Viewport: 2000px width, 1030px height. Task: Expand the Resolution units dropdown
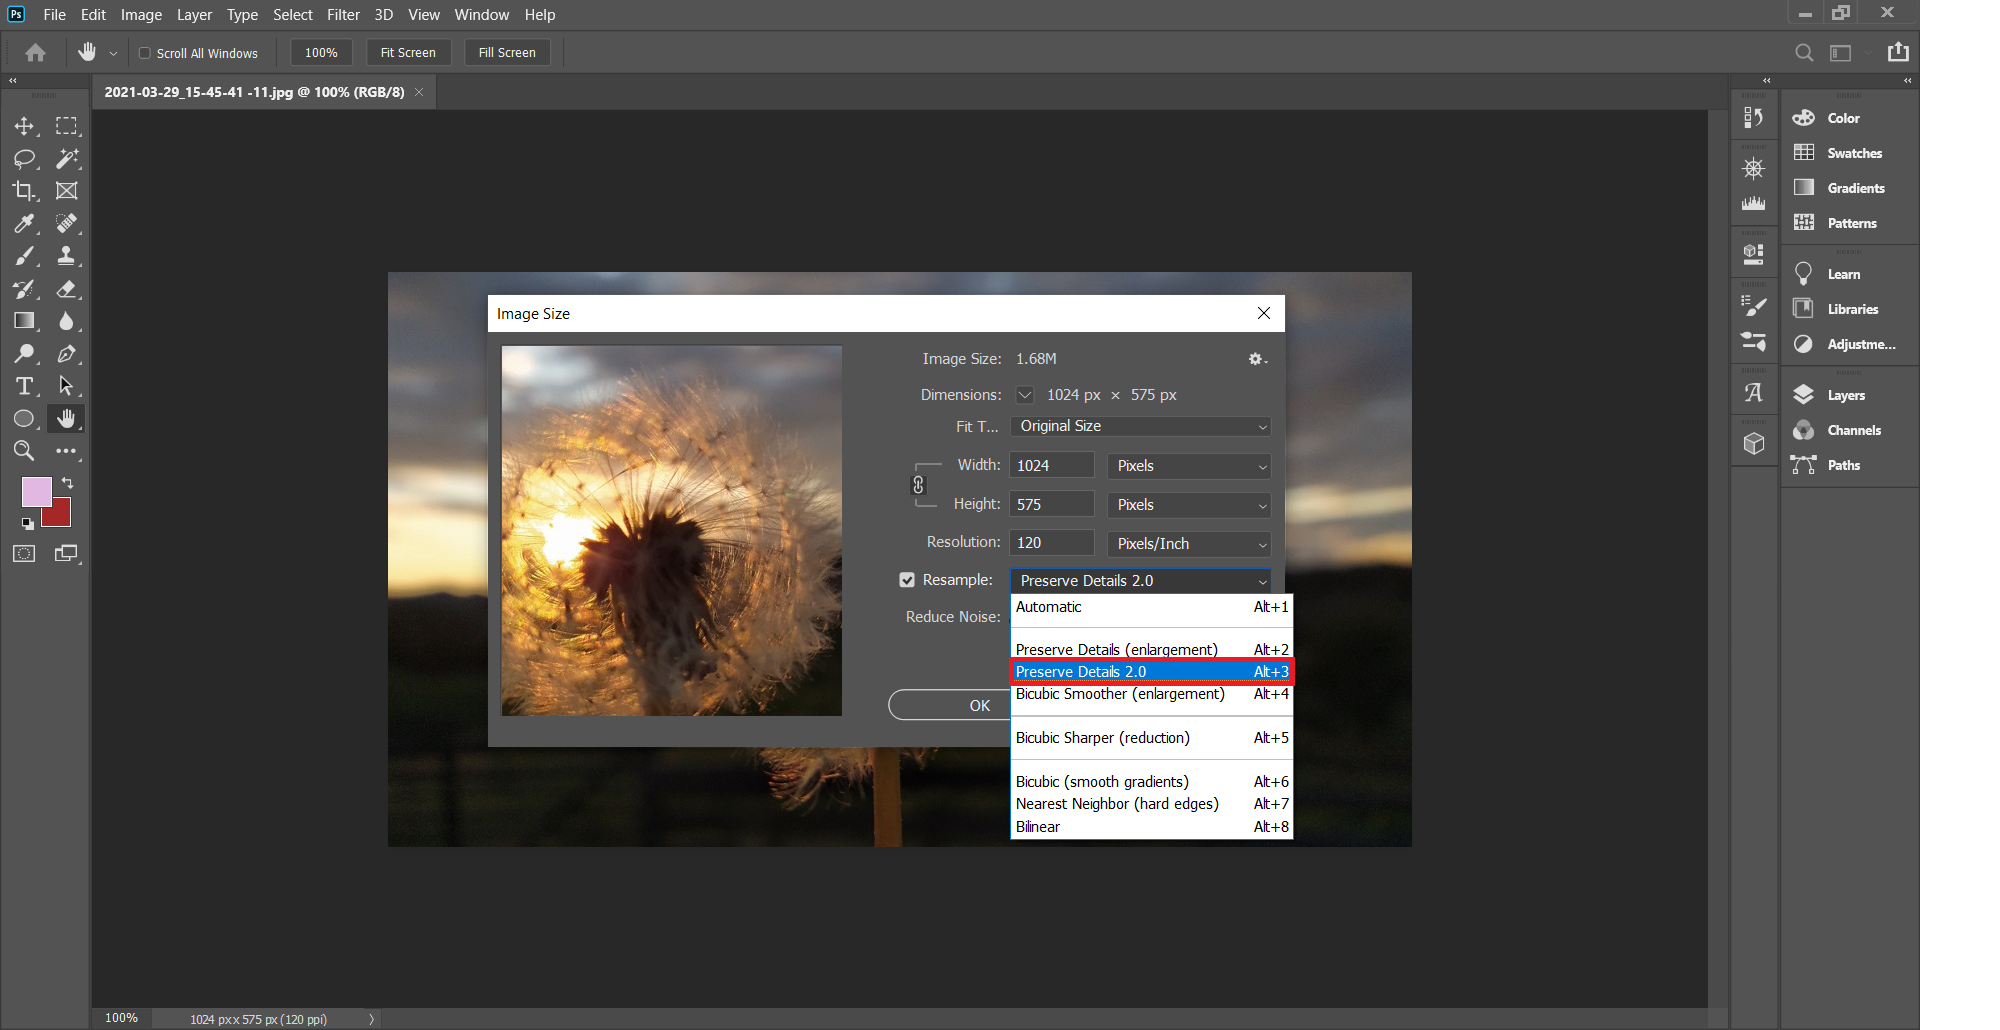click(1189, 544)
